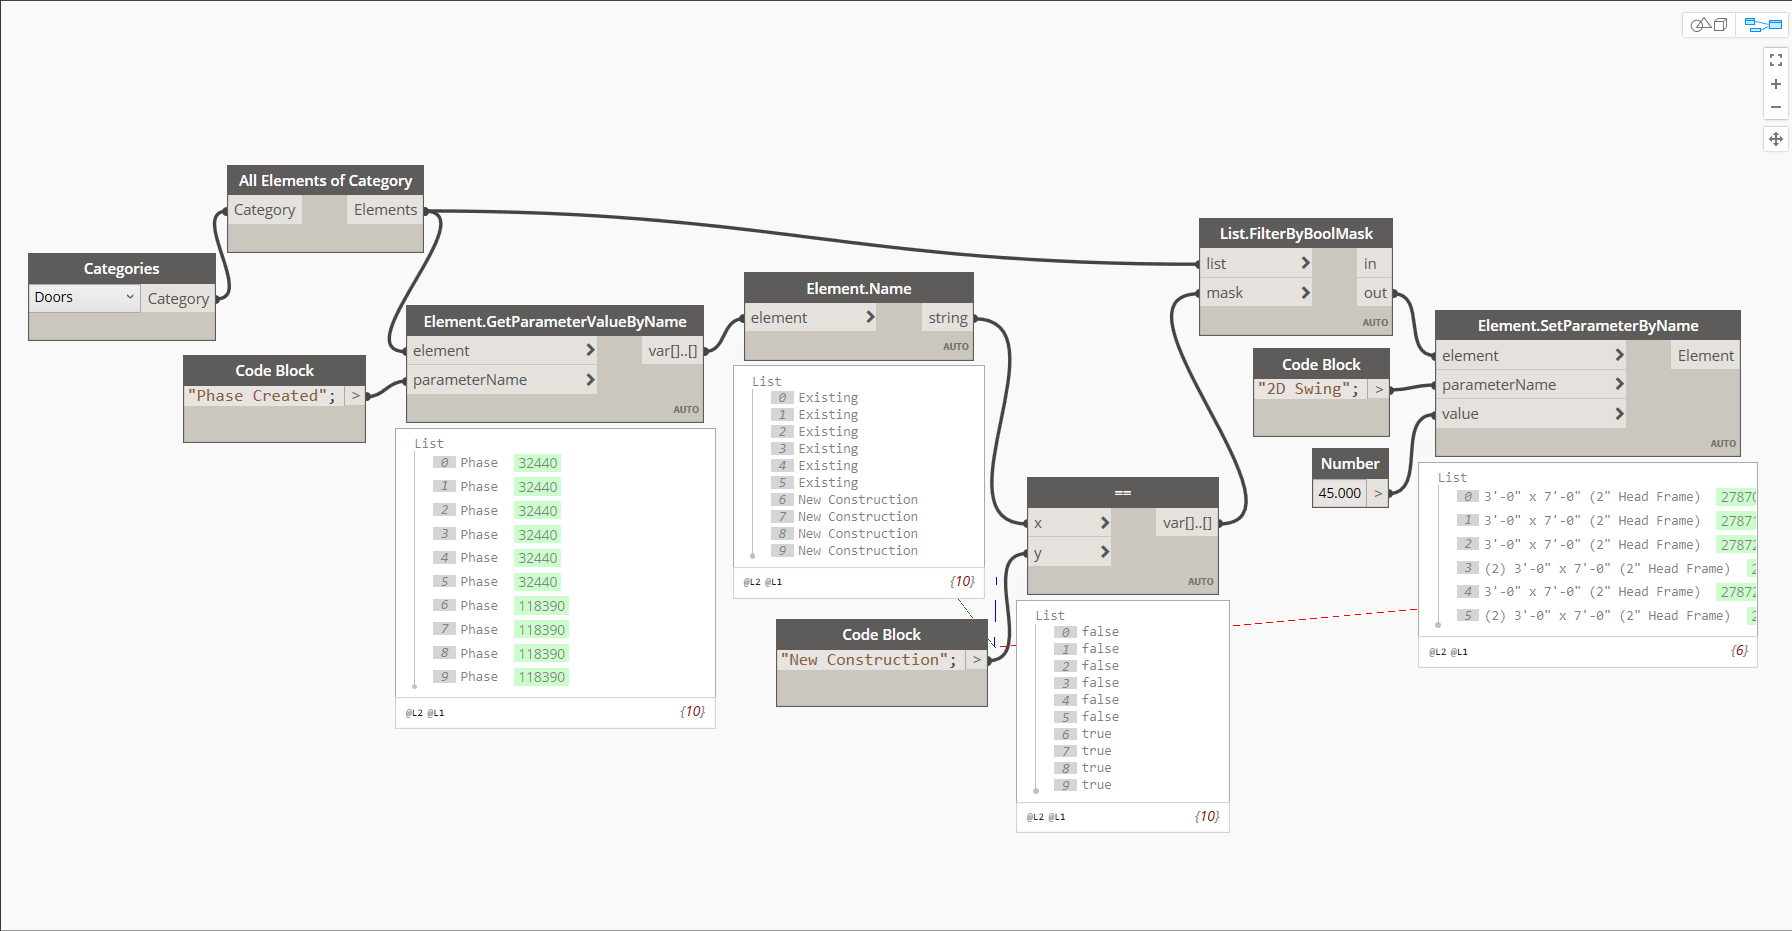This screenshot has width=1792, height=931.
Task: Open the Doors category dropdown
Action: coord(84,297)
